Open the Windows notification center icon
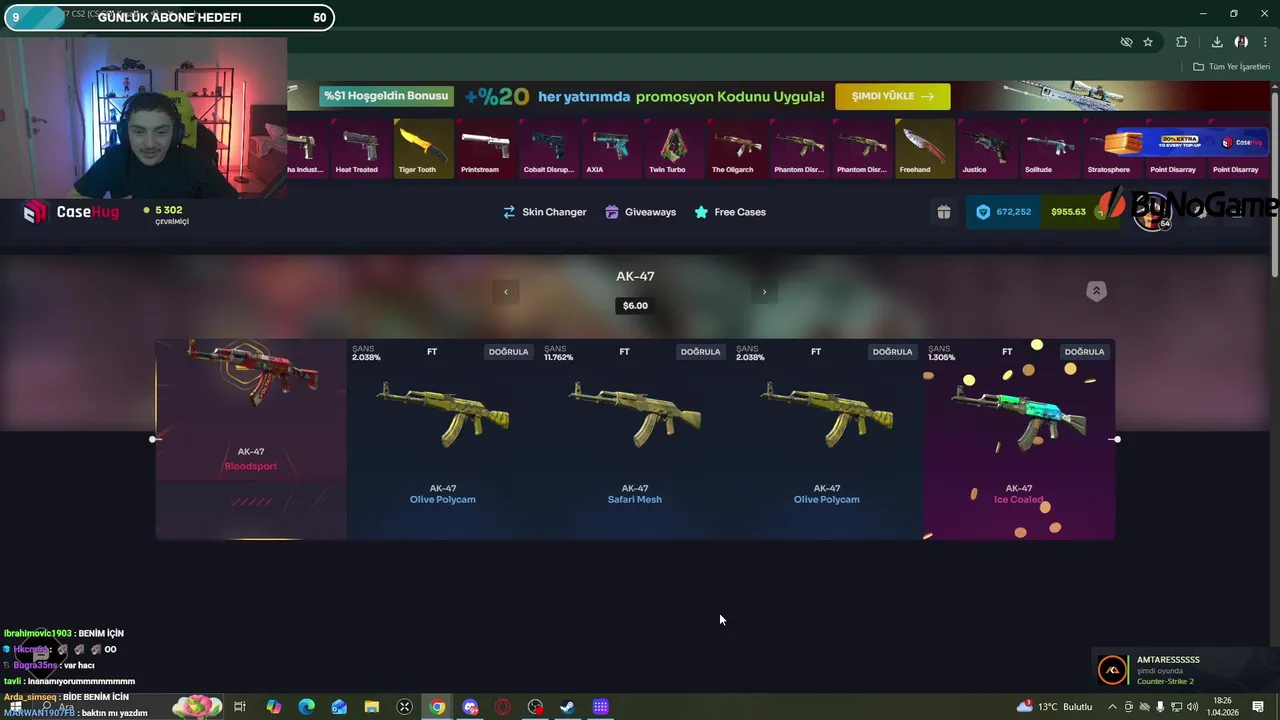 point(1258,707)
